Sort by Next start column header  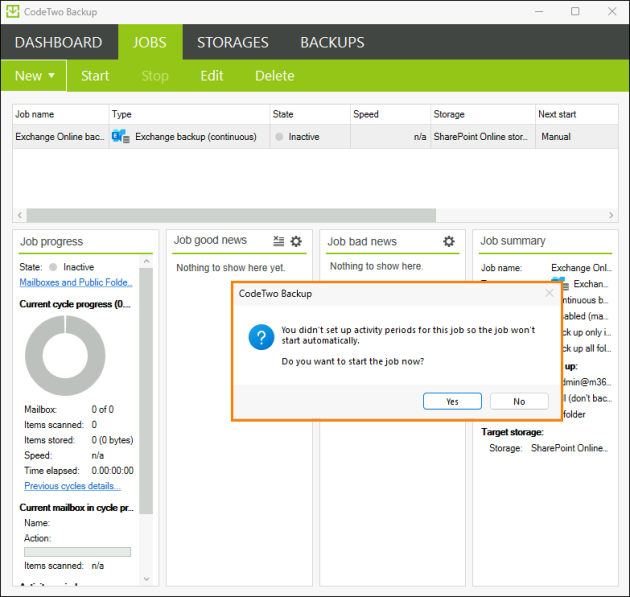[x=577, y=114]
